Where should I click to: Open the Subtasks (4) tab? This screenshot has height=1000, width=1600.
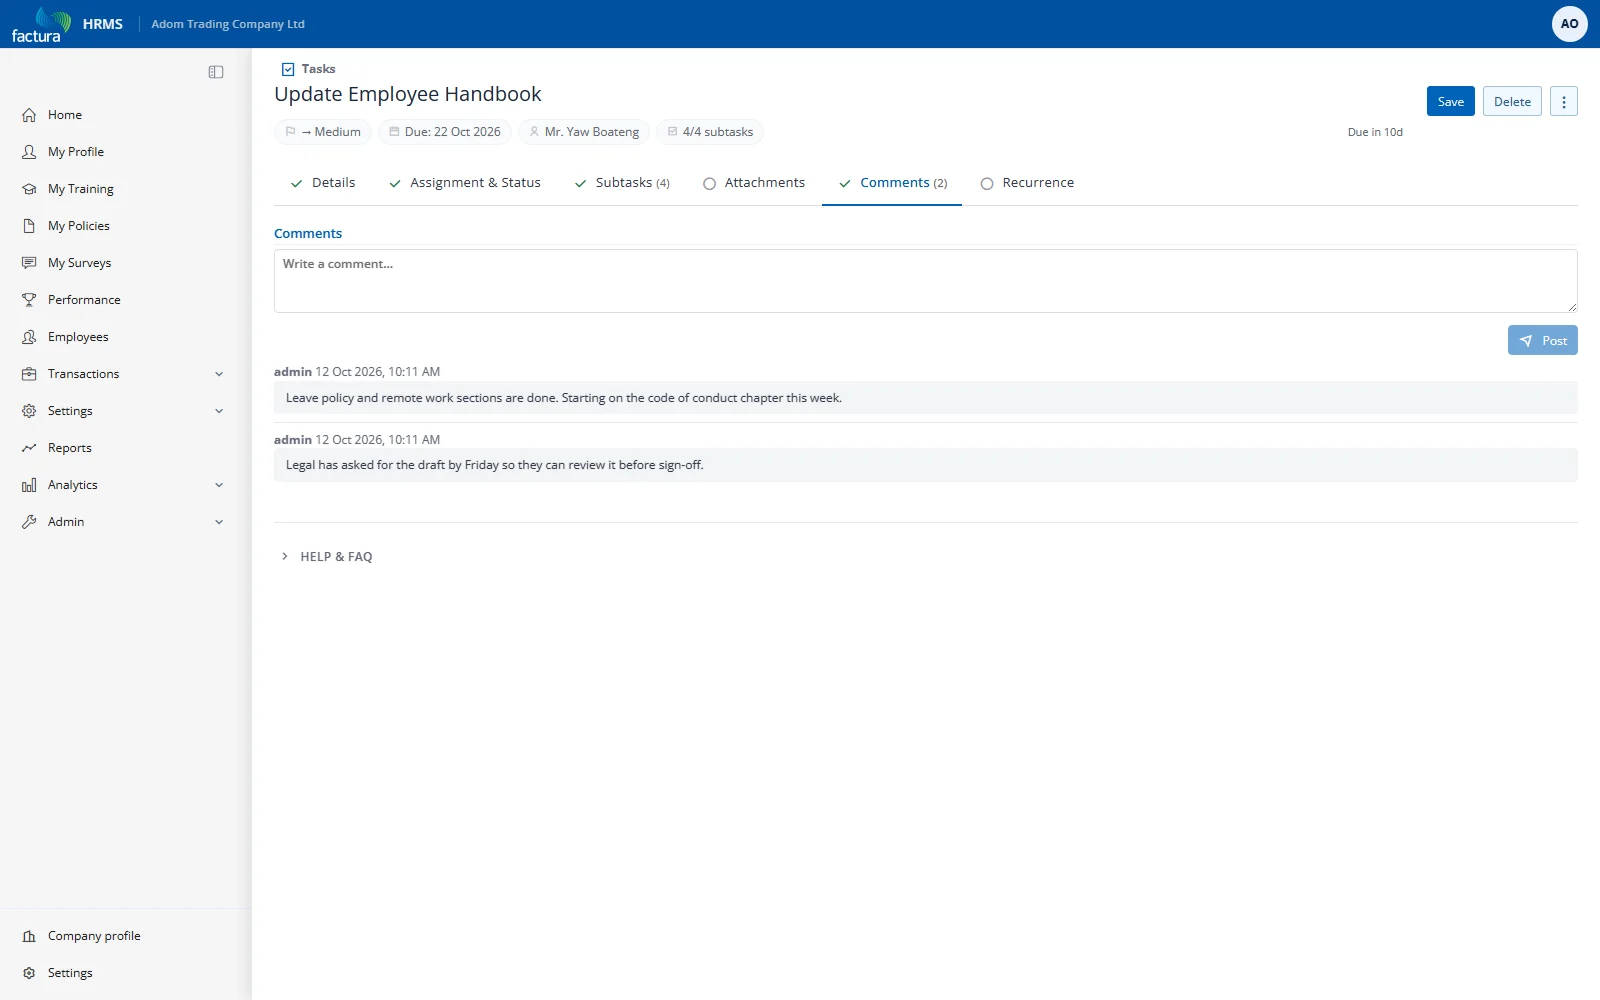[622, 183]
